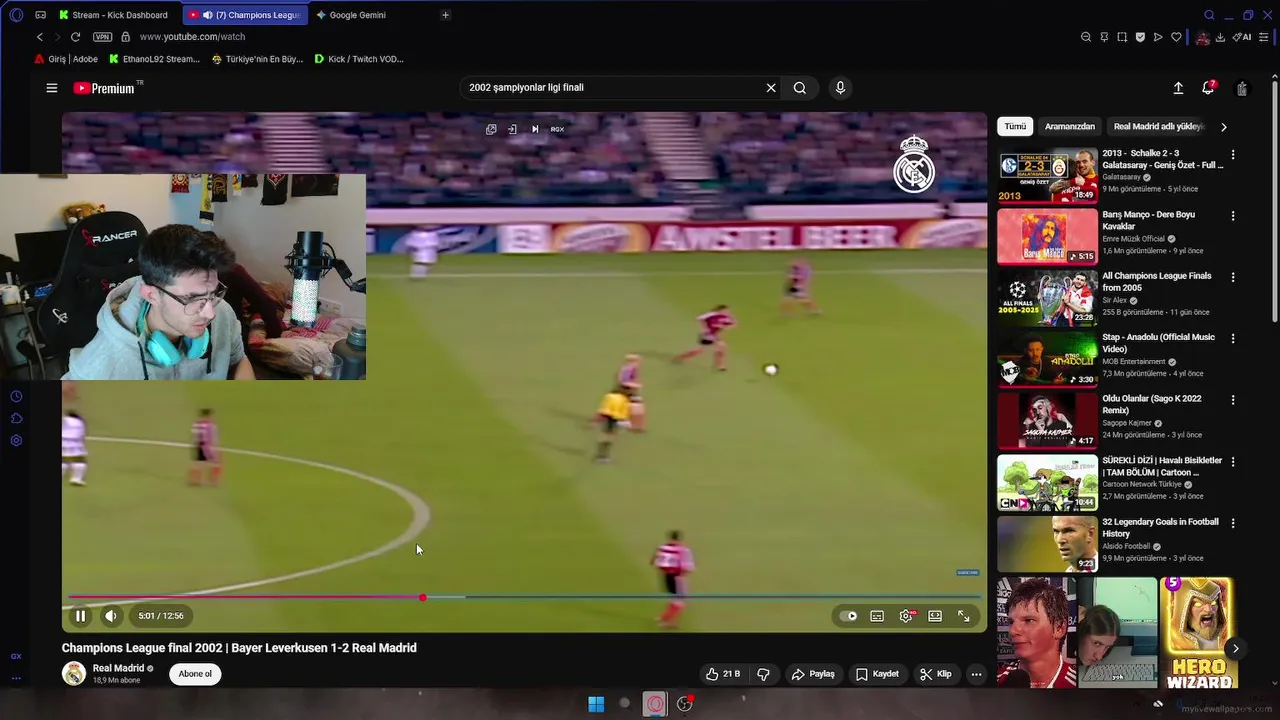The image size is (1280, 720).
Task: Switch to Google Gemini browser tab
Action: pos(357,15)
